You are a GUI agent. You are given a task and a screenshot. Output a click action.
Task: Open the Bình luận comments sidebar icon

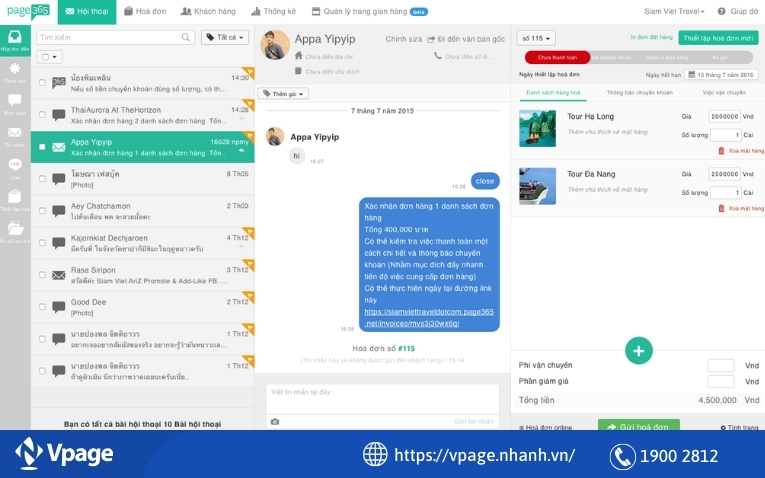tap(15, 103)
